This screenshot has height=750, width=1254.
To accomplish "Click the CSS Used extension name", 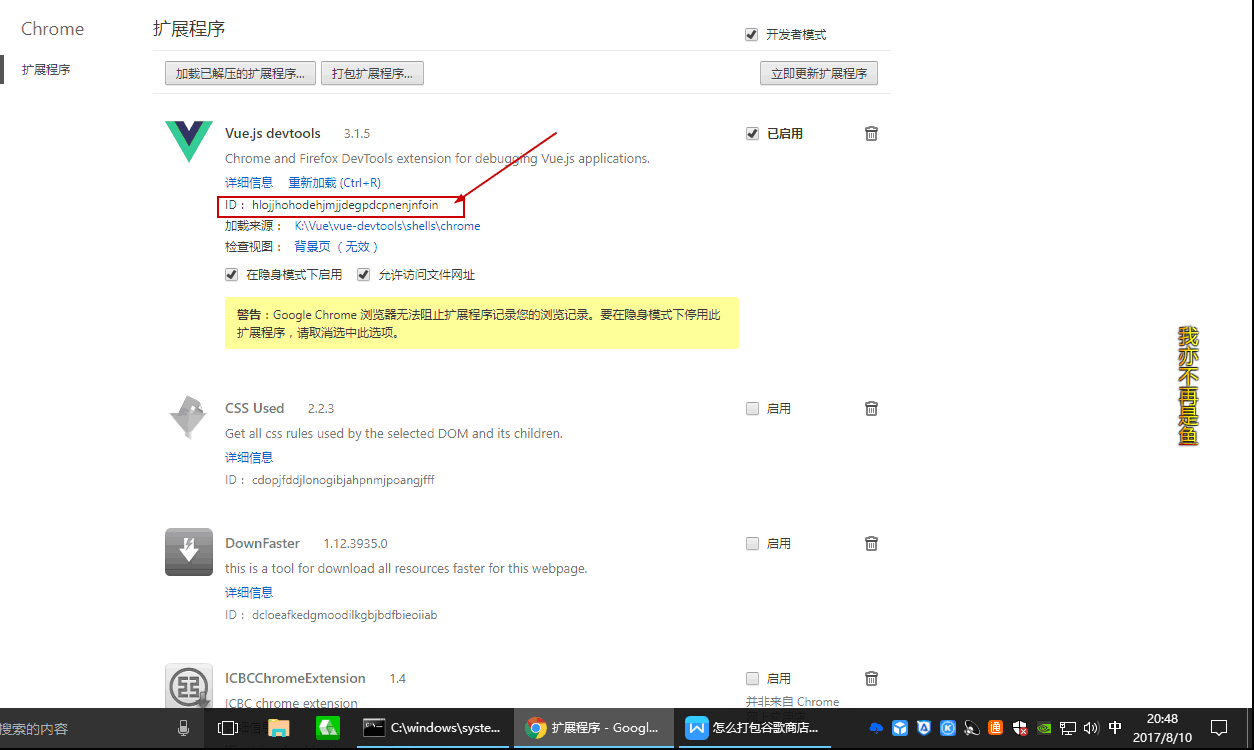I will 255,408.
